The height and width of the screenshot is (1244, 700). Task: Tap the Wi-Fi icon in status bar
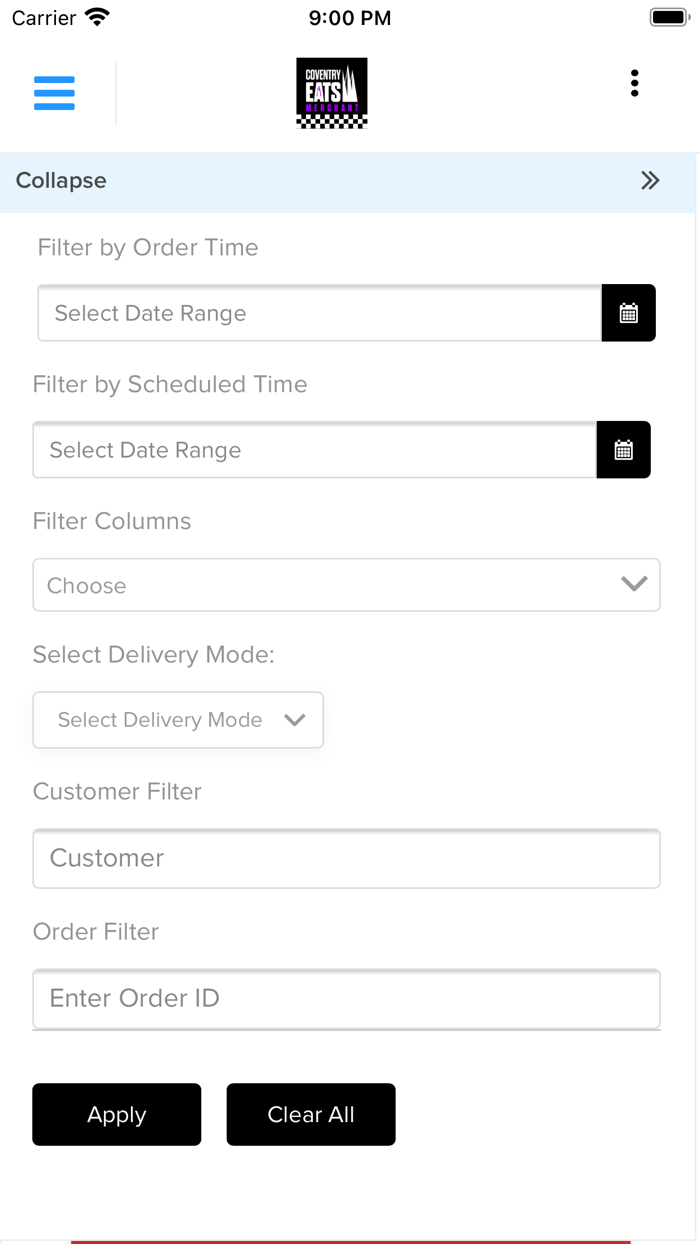point(97,18)
